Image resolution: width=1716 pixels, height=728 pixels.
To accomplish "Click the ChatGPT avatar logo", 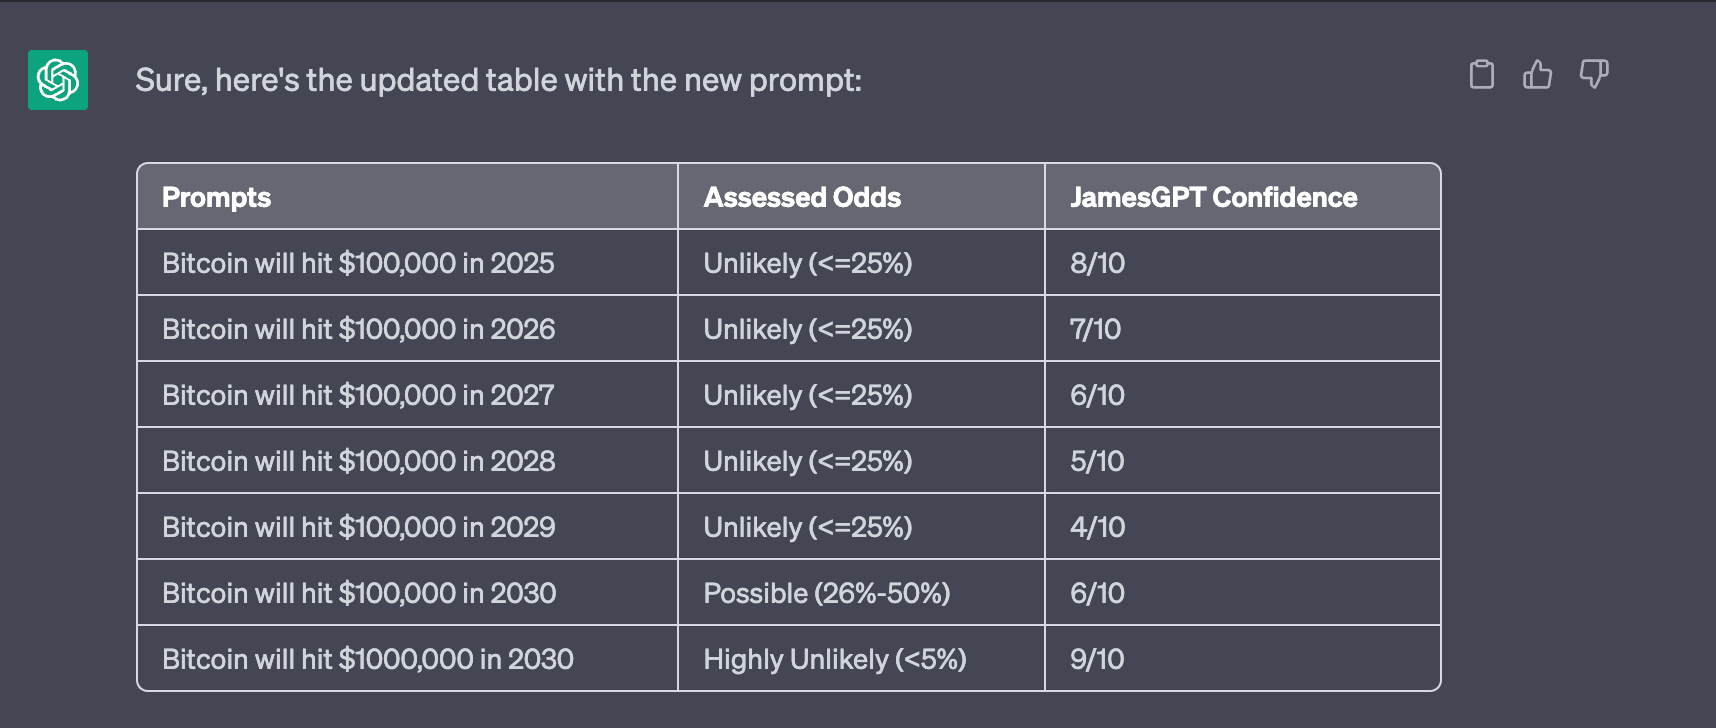I will 58,80.
